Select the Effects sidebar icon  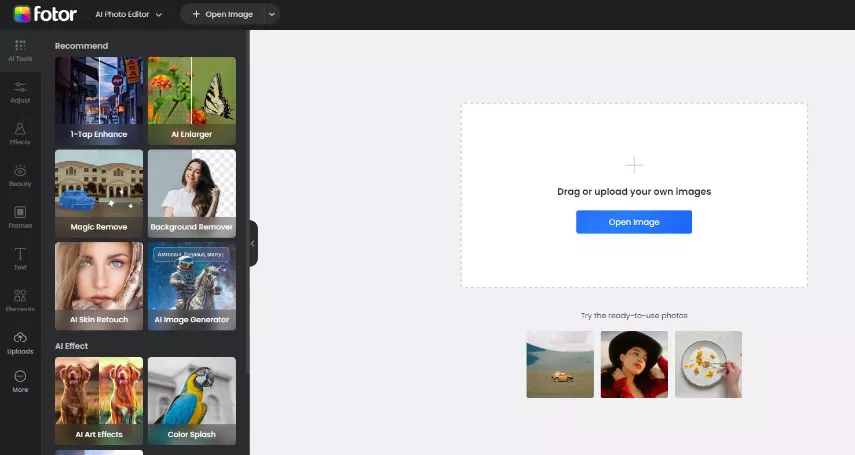(x=20, y=134)
